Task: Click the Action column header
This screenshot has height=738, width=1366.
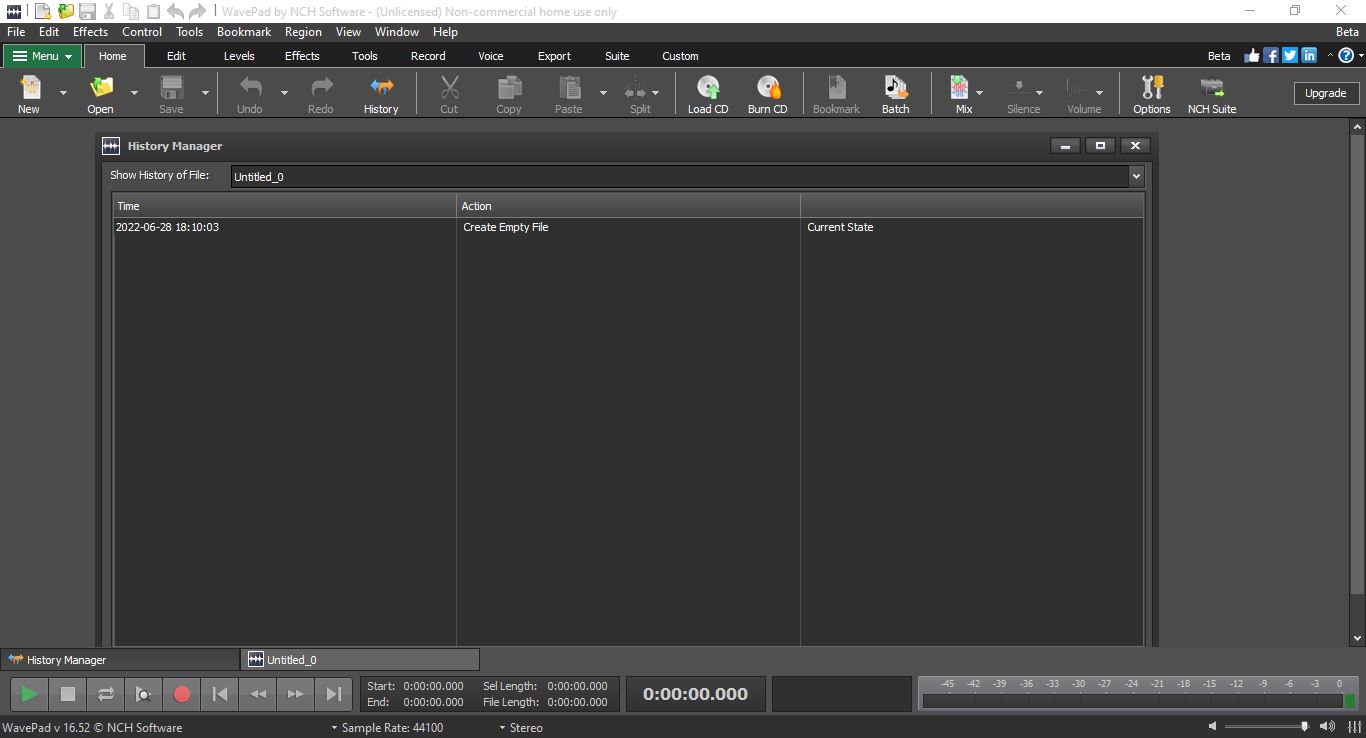Action: pos(628,206)
